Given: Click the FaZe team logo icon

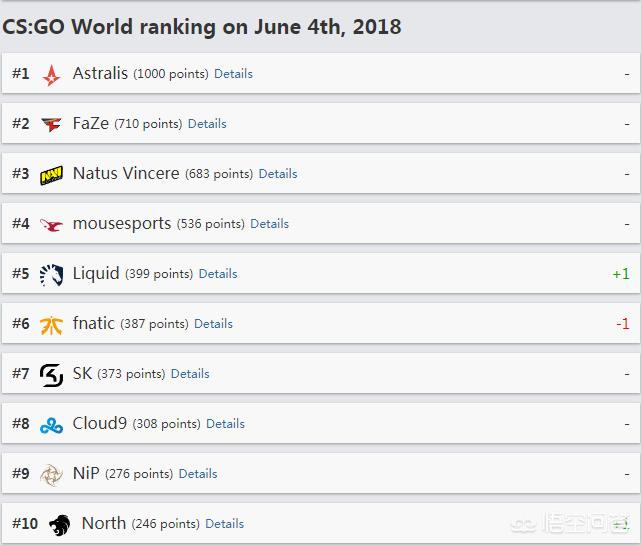Looking at the screenshot, I should (x=51, y=125).
